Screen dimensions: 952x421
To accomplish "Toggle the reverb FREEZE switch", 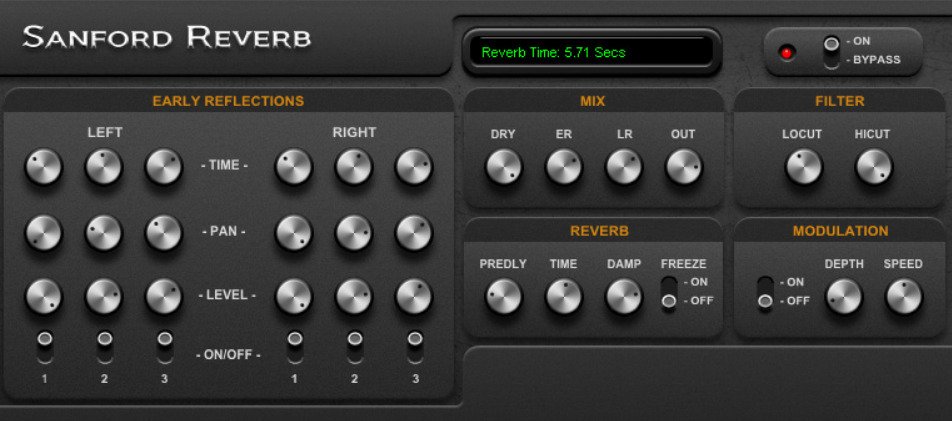I will pyautogui.click(x=669, y=294).
